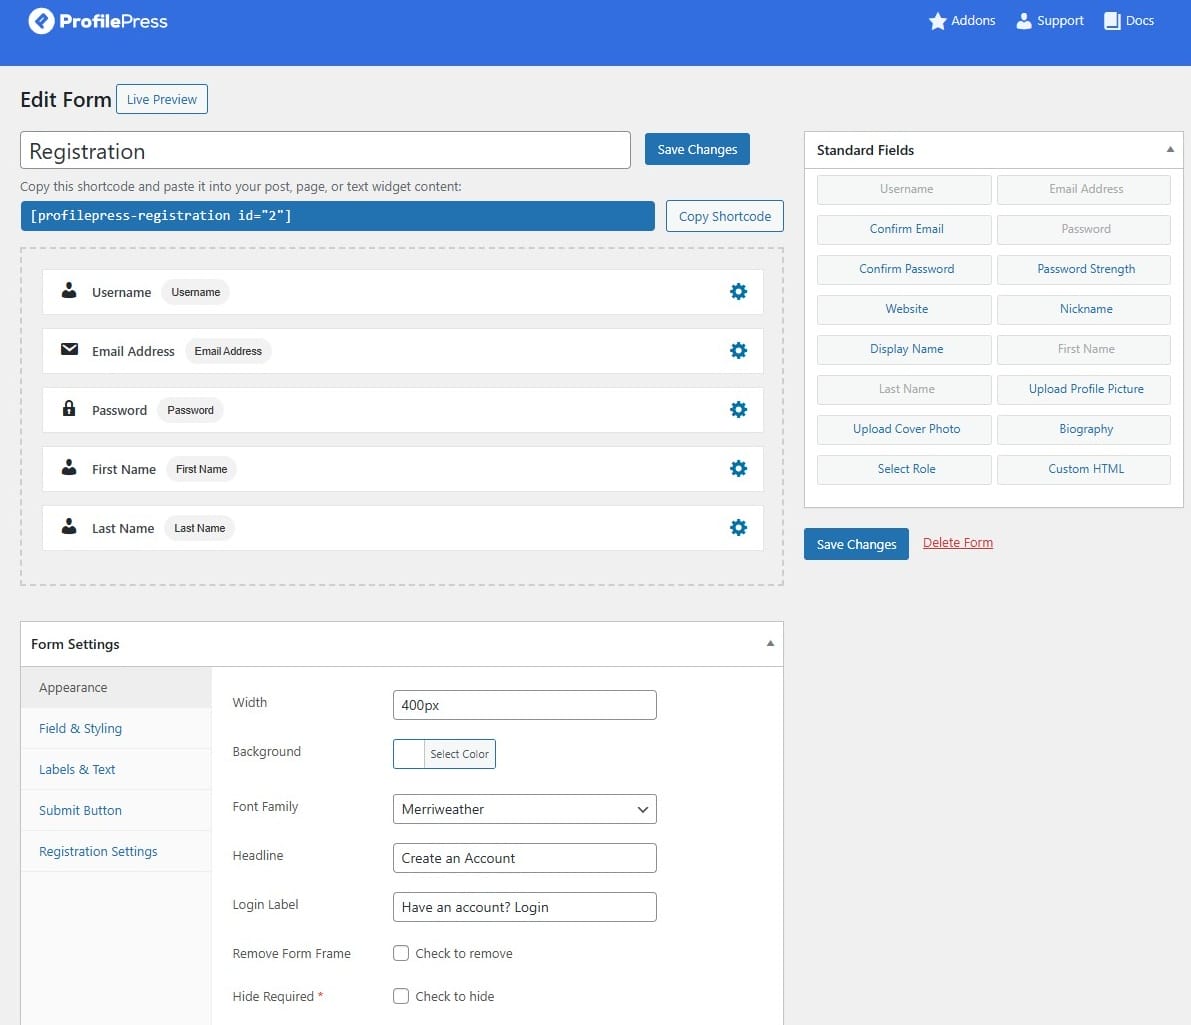Click the Headline input field
Screen dimensions: 1191x1025
(x=524, y=858)
